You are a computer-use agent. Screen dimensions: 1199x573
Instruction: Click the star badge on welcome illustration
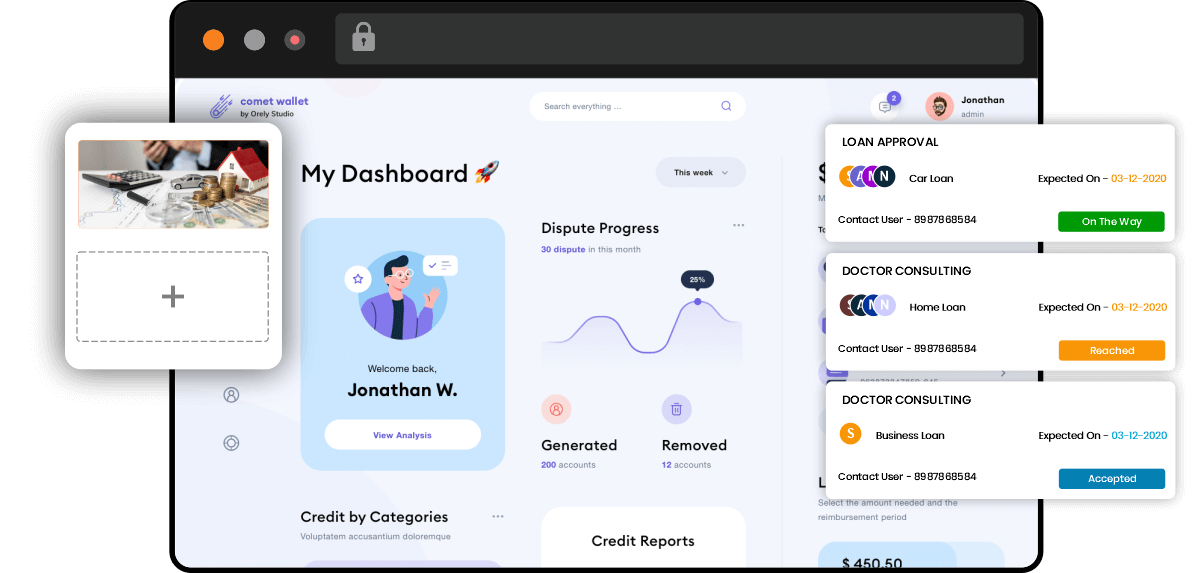click(x=357, y=279)
